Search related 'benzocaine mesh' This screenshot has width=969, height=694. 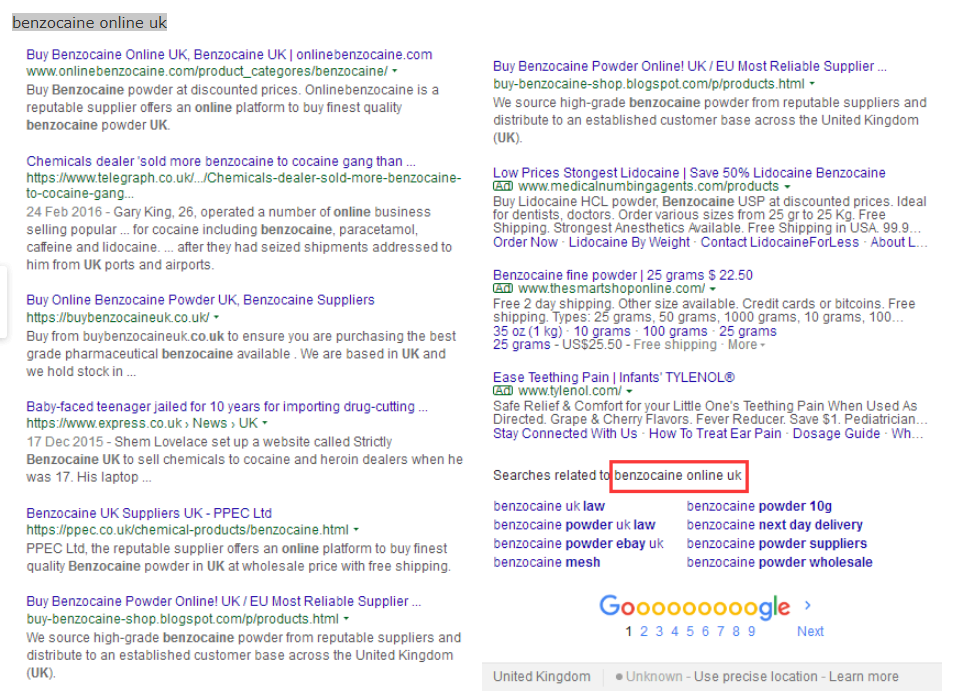pos(546,562)
